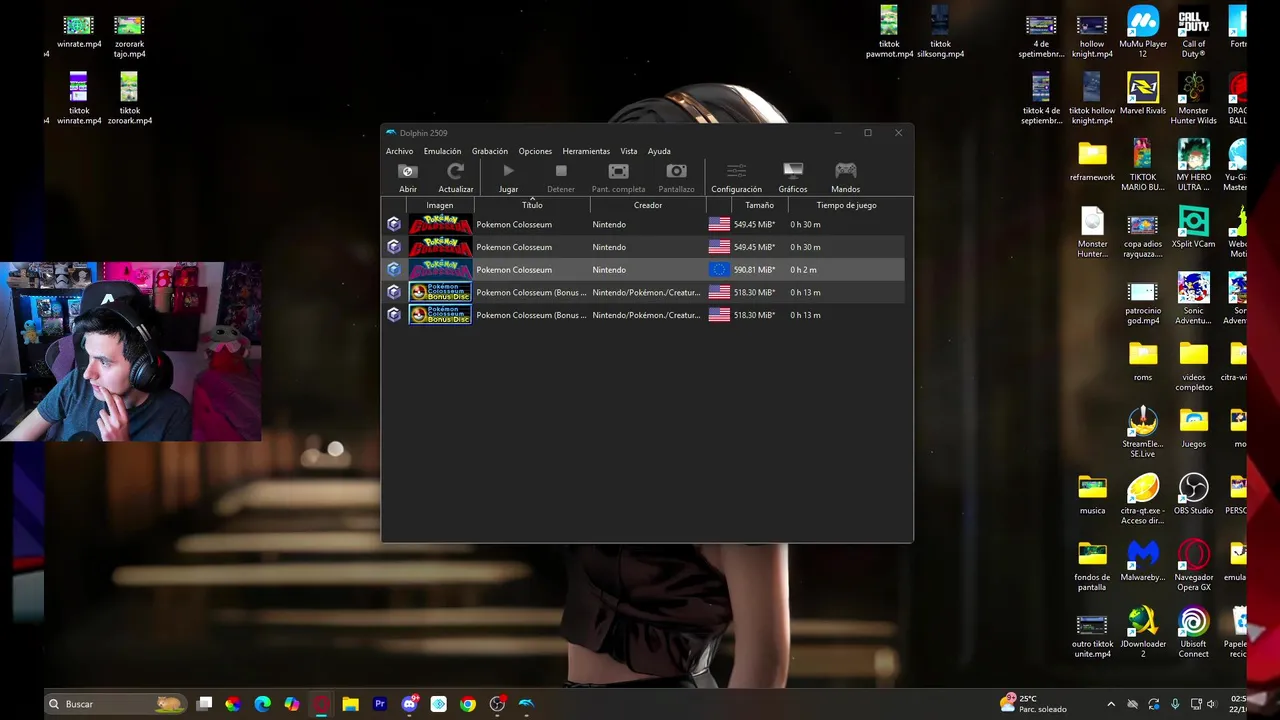Sort games by the Tamaño column header
The image size is (1280, 720).
click(759, 205)
